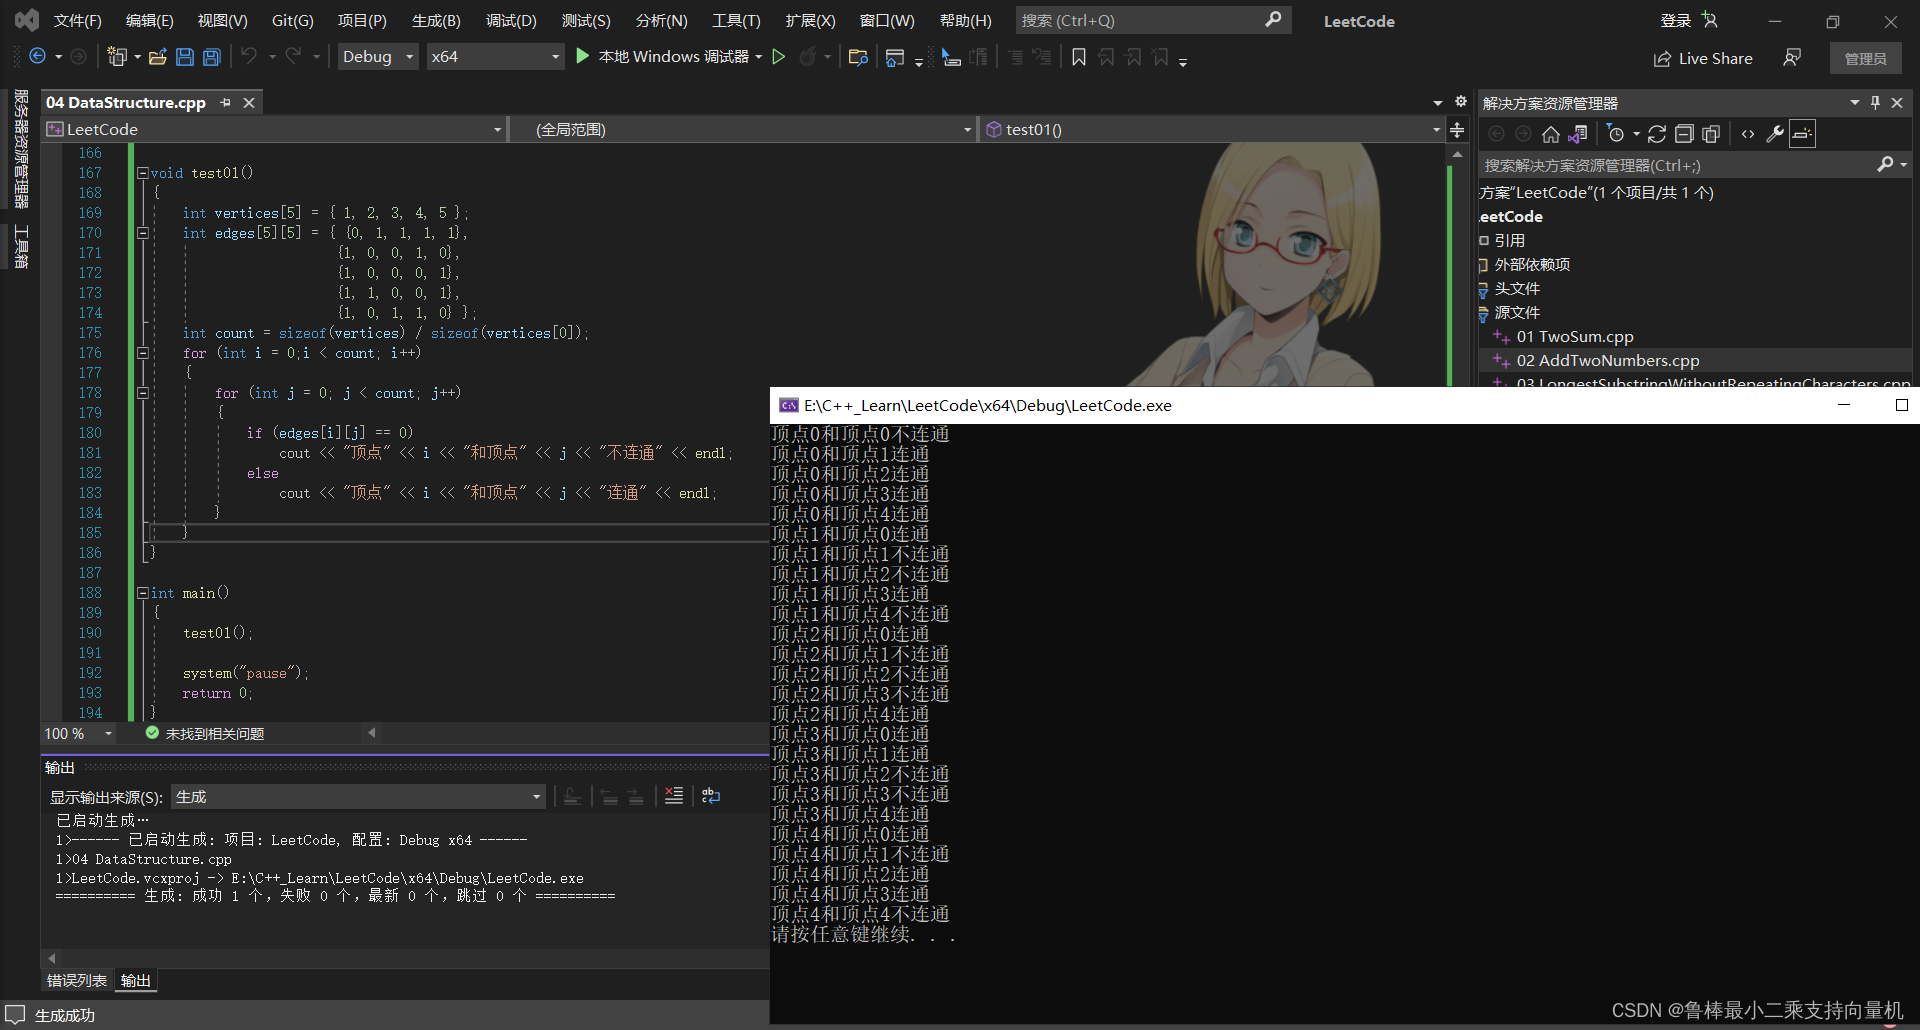Click the 搜索 (Ctrl+Q) search box
Viewport: 1920px width, 1030px height.
(x=1153, y=20)
